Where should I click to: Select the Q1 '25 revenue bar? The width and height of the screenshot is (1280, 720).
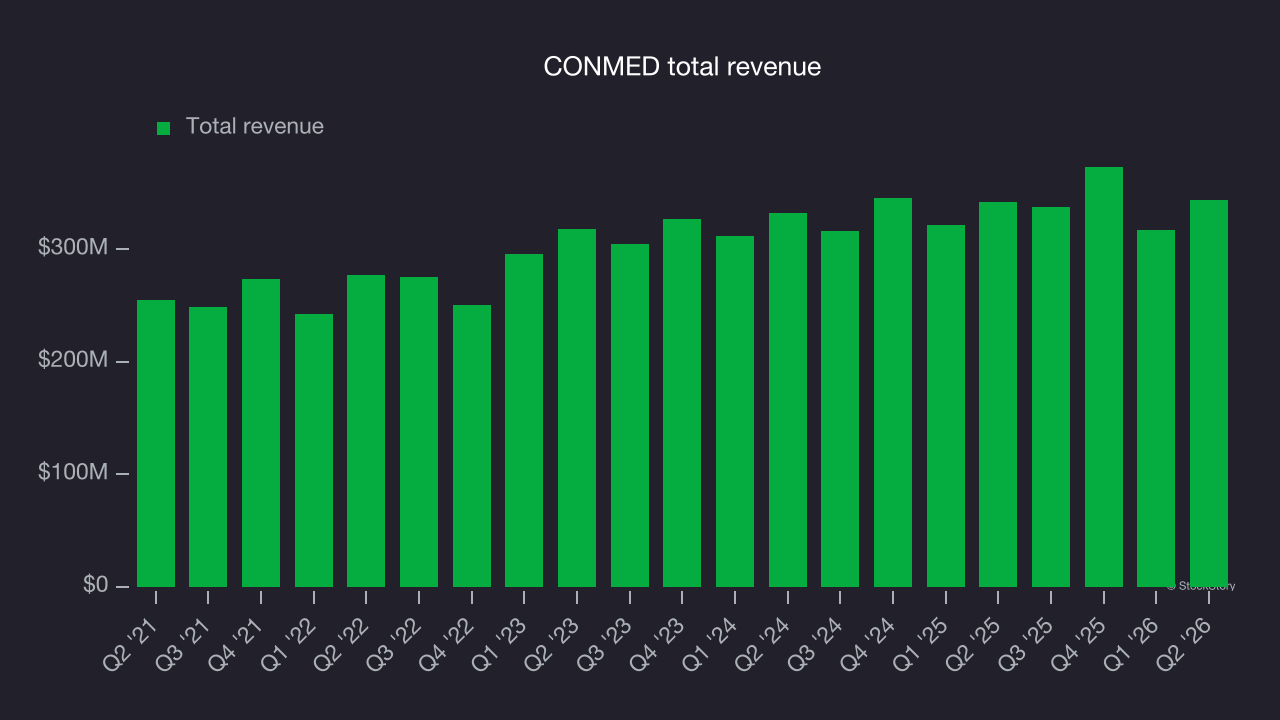point(946,406)
